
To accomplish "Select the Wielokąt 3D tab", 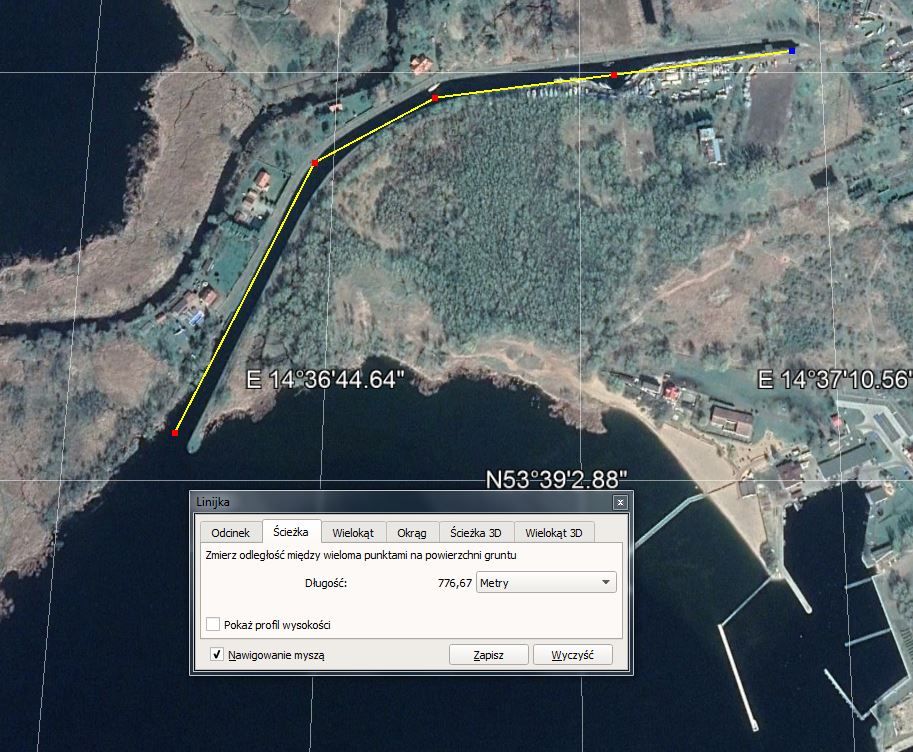I will (x=553, y=533).
